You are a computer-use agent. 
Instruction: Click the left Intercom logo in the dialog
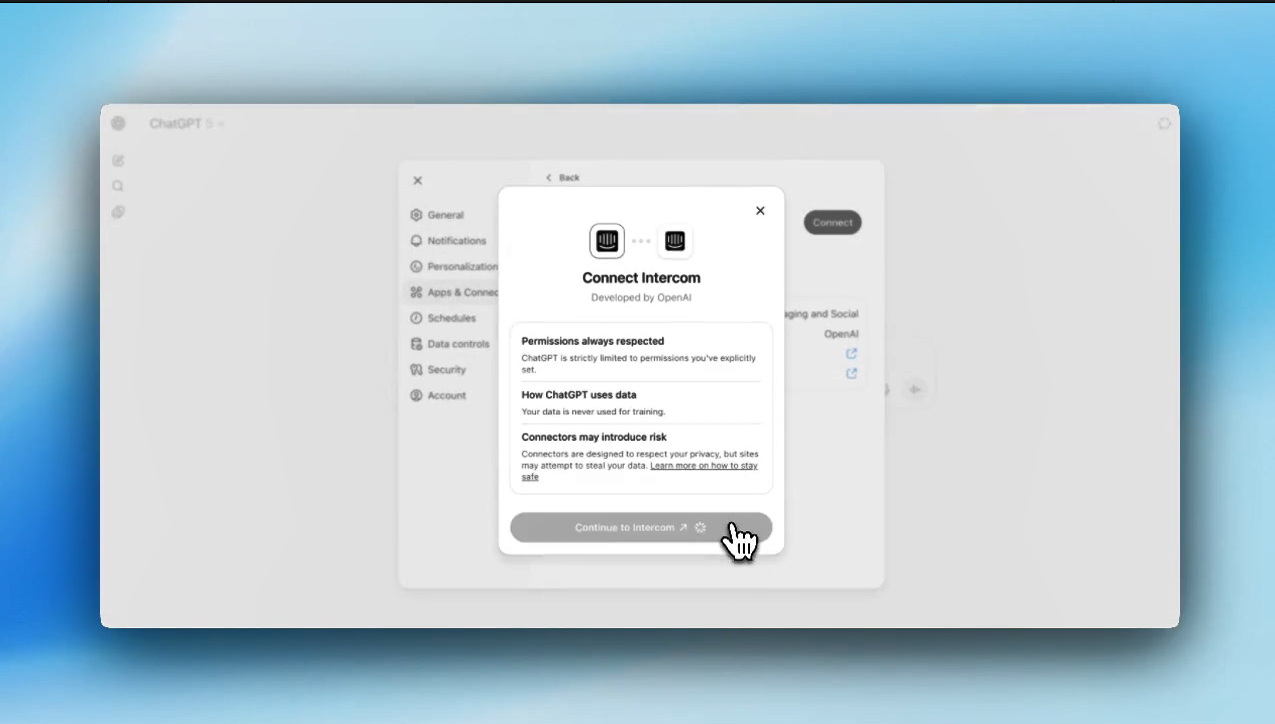607,241
